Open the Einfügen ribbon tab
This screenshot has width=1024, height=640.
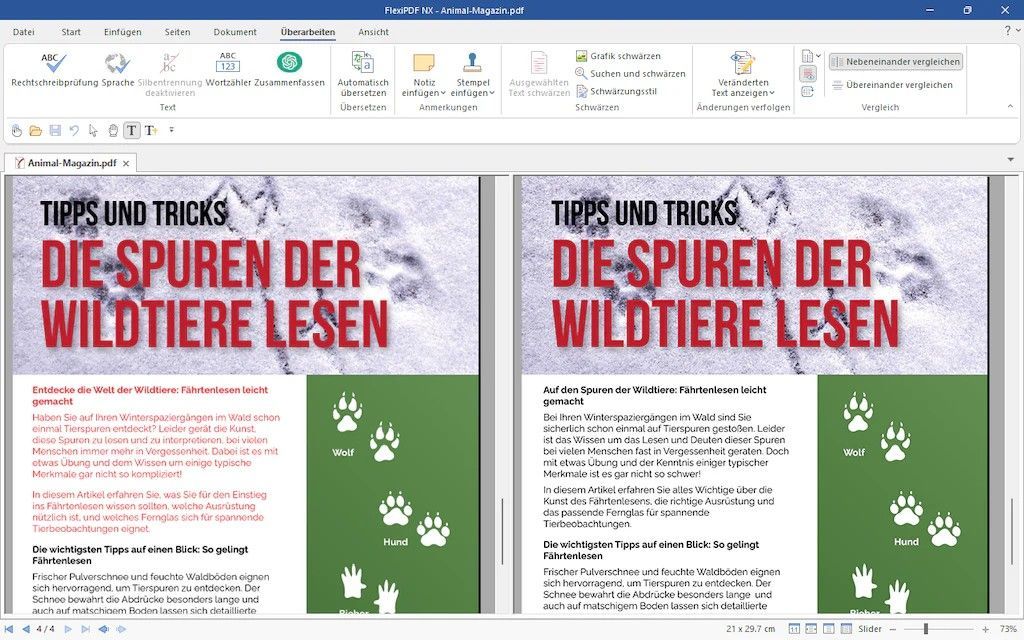point(122,32)
